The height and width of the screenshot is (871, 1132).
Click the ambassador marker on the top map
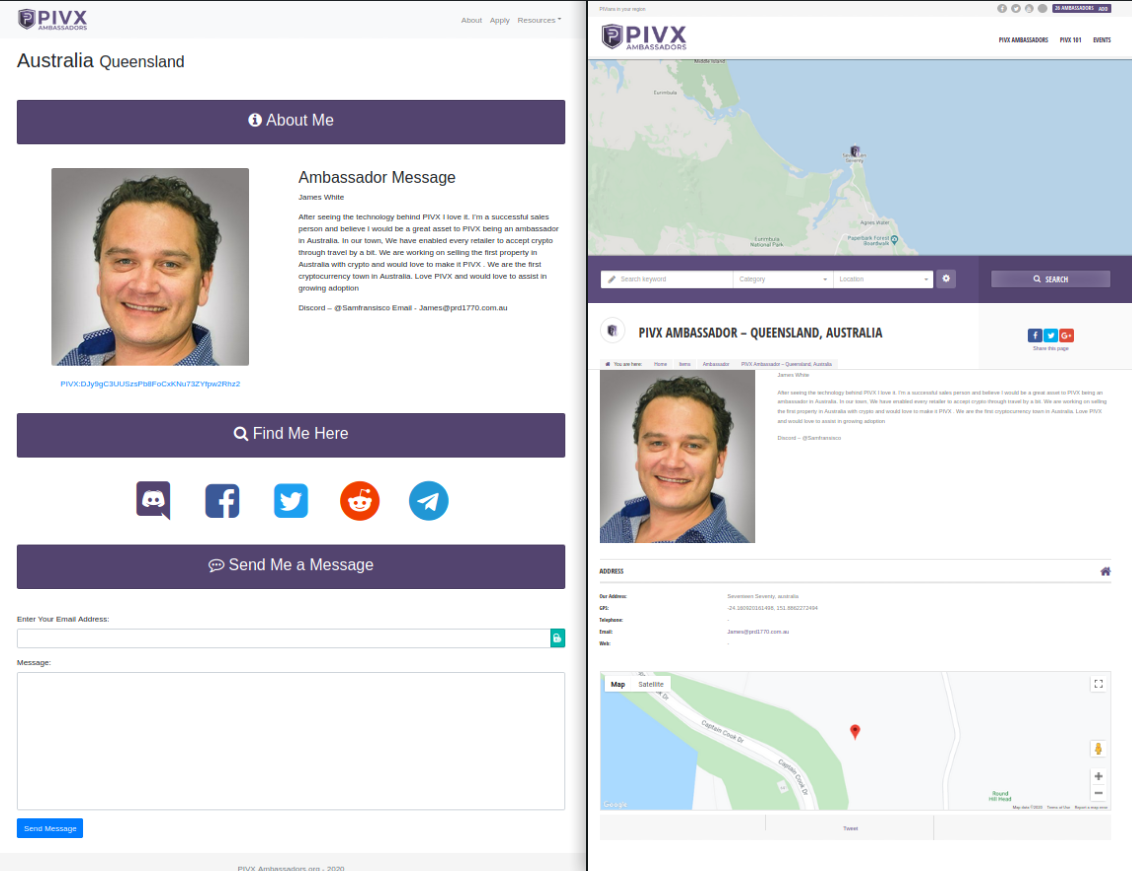tap(855, 152)
